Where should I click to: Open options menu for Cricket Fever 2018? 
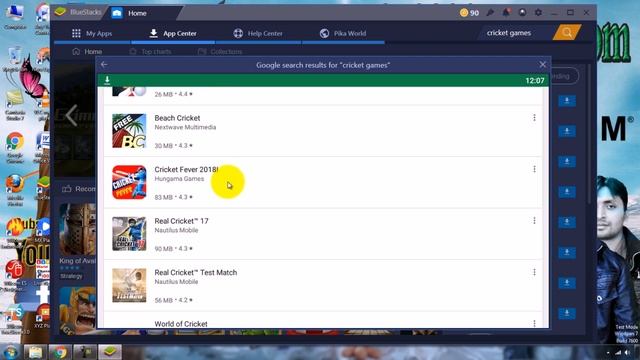coord(534,169)
